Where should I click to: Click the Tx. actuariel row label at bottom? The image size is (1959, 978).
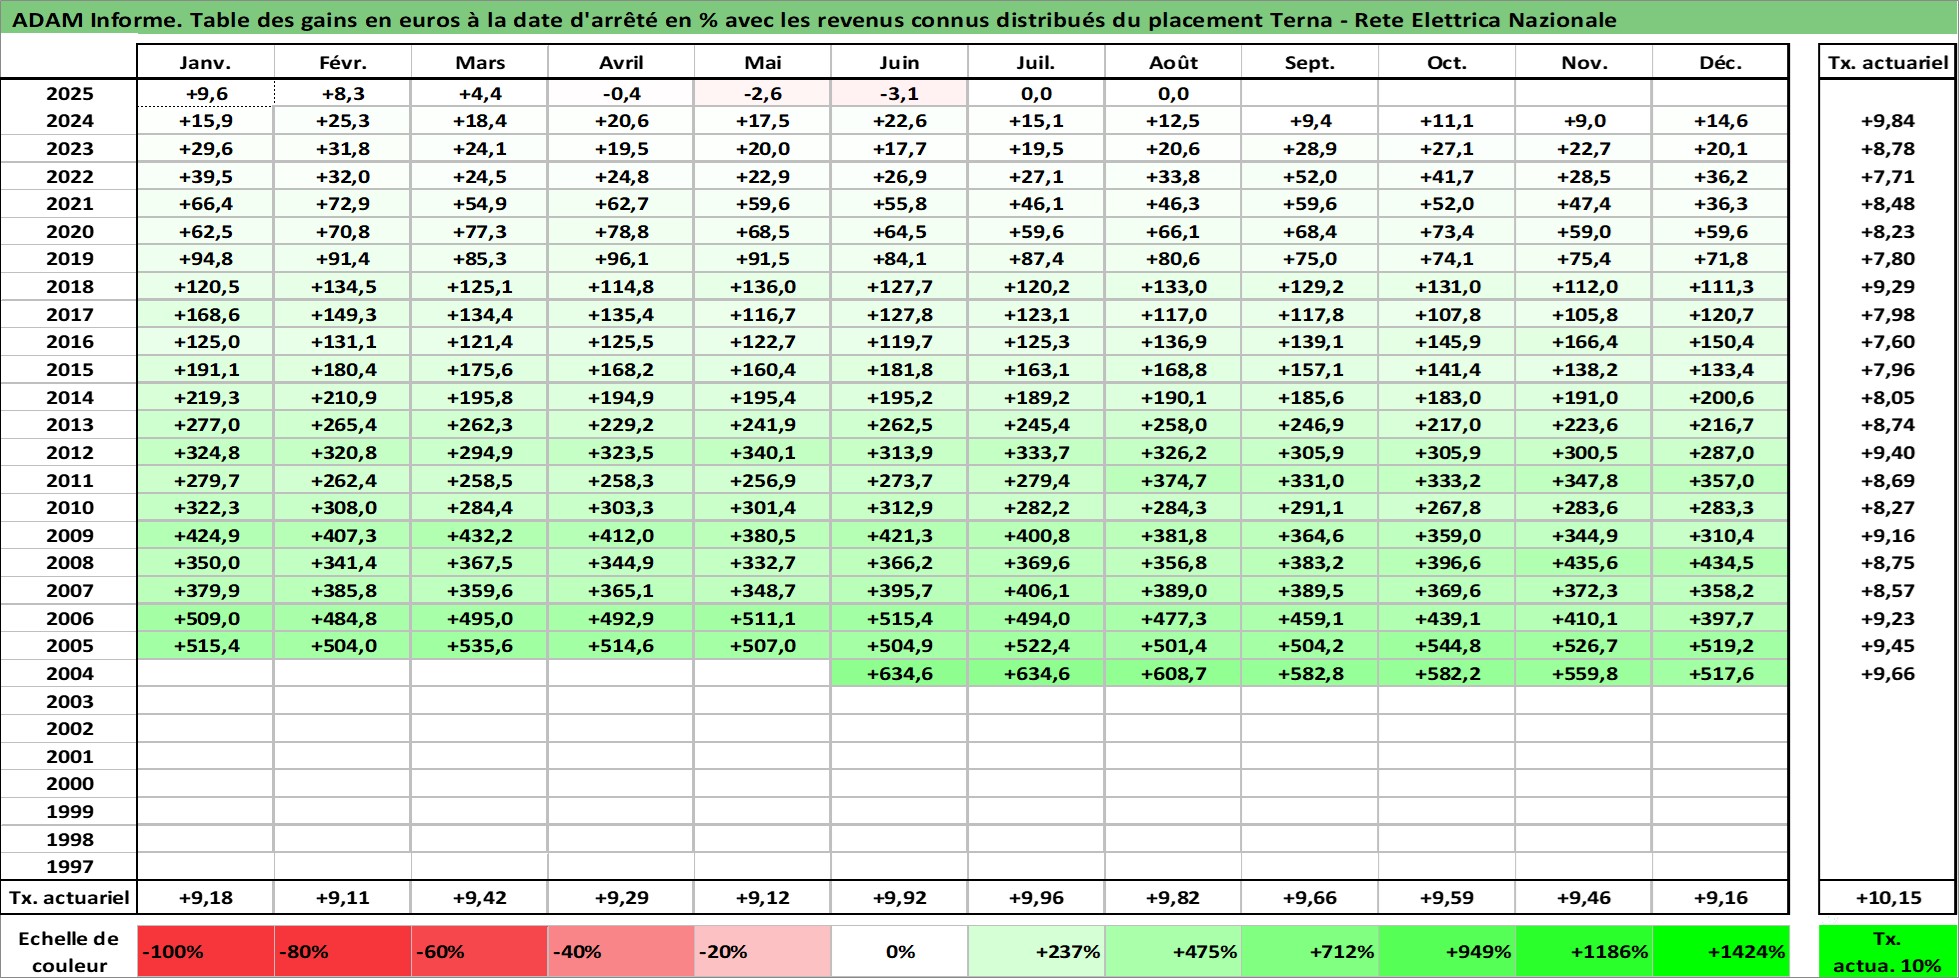[x=69, y=898]
